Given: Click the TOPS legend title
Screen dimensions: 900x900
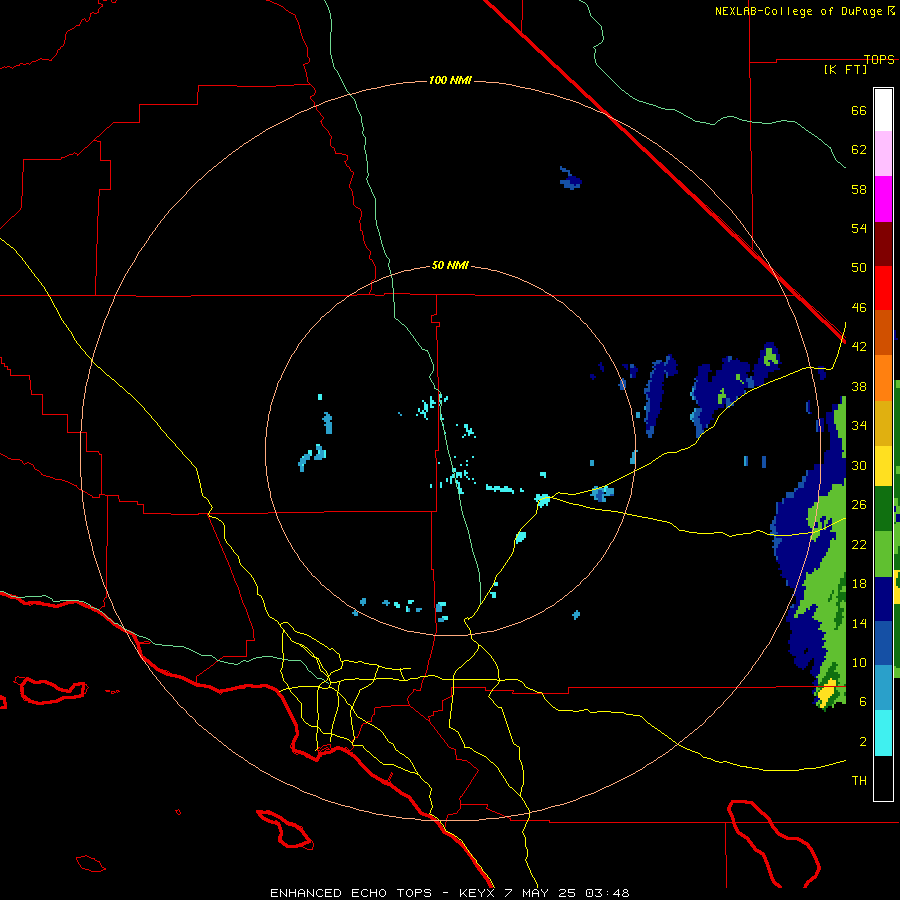Looking at the screenshot, I should coord(879,59).
